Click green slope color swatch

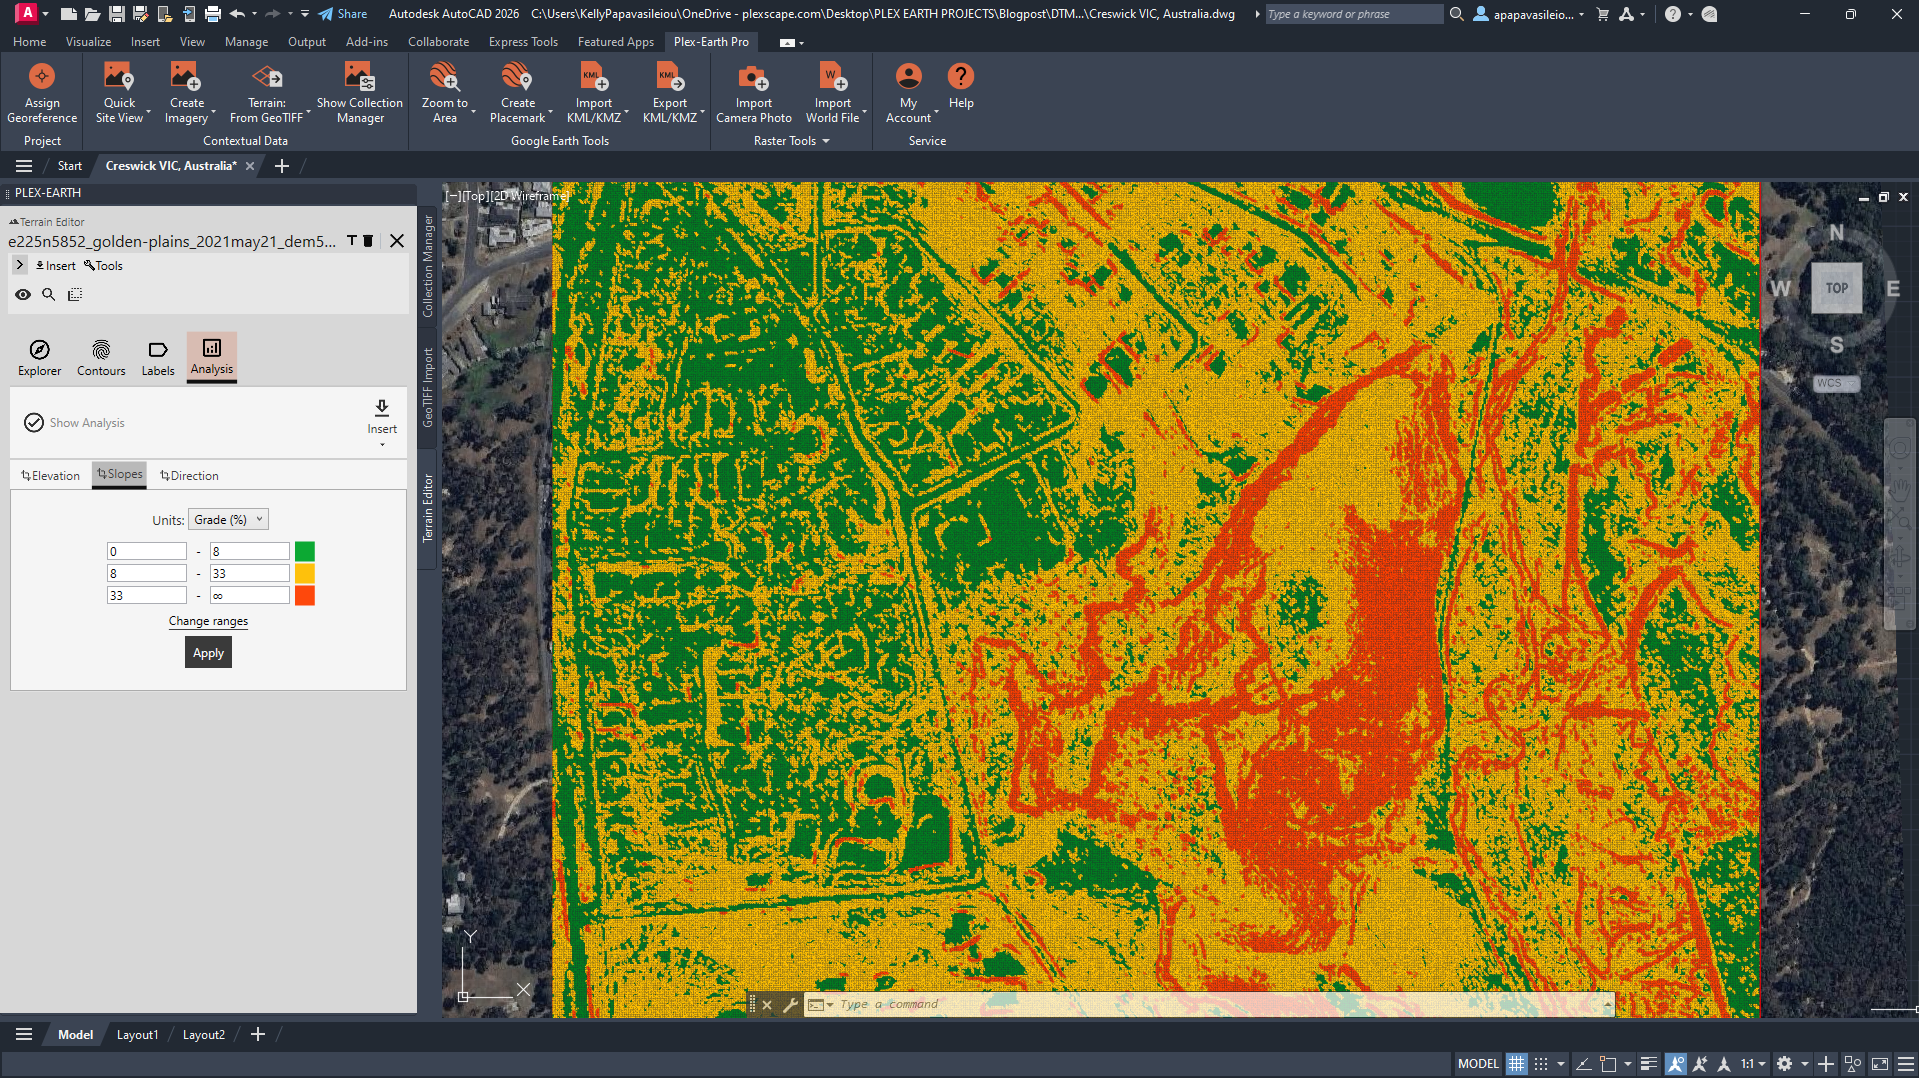coord(305,551)
